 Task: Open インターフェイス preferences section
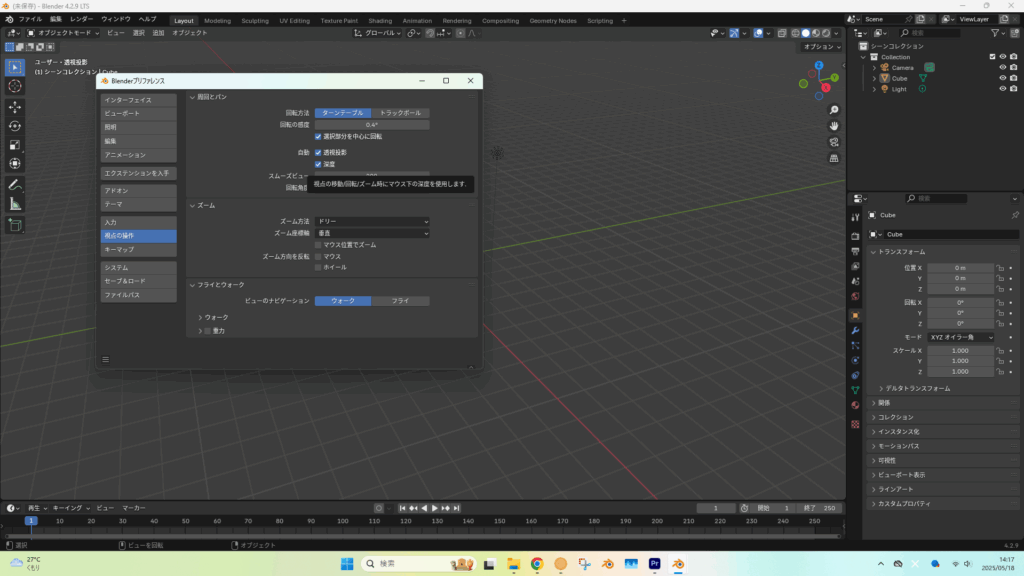pyautogui.click(x=138, y=100)
